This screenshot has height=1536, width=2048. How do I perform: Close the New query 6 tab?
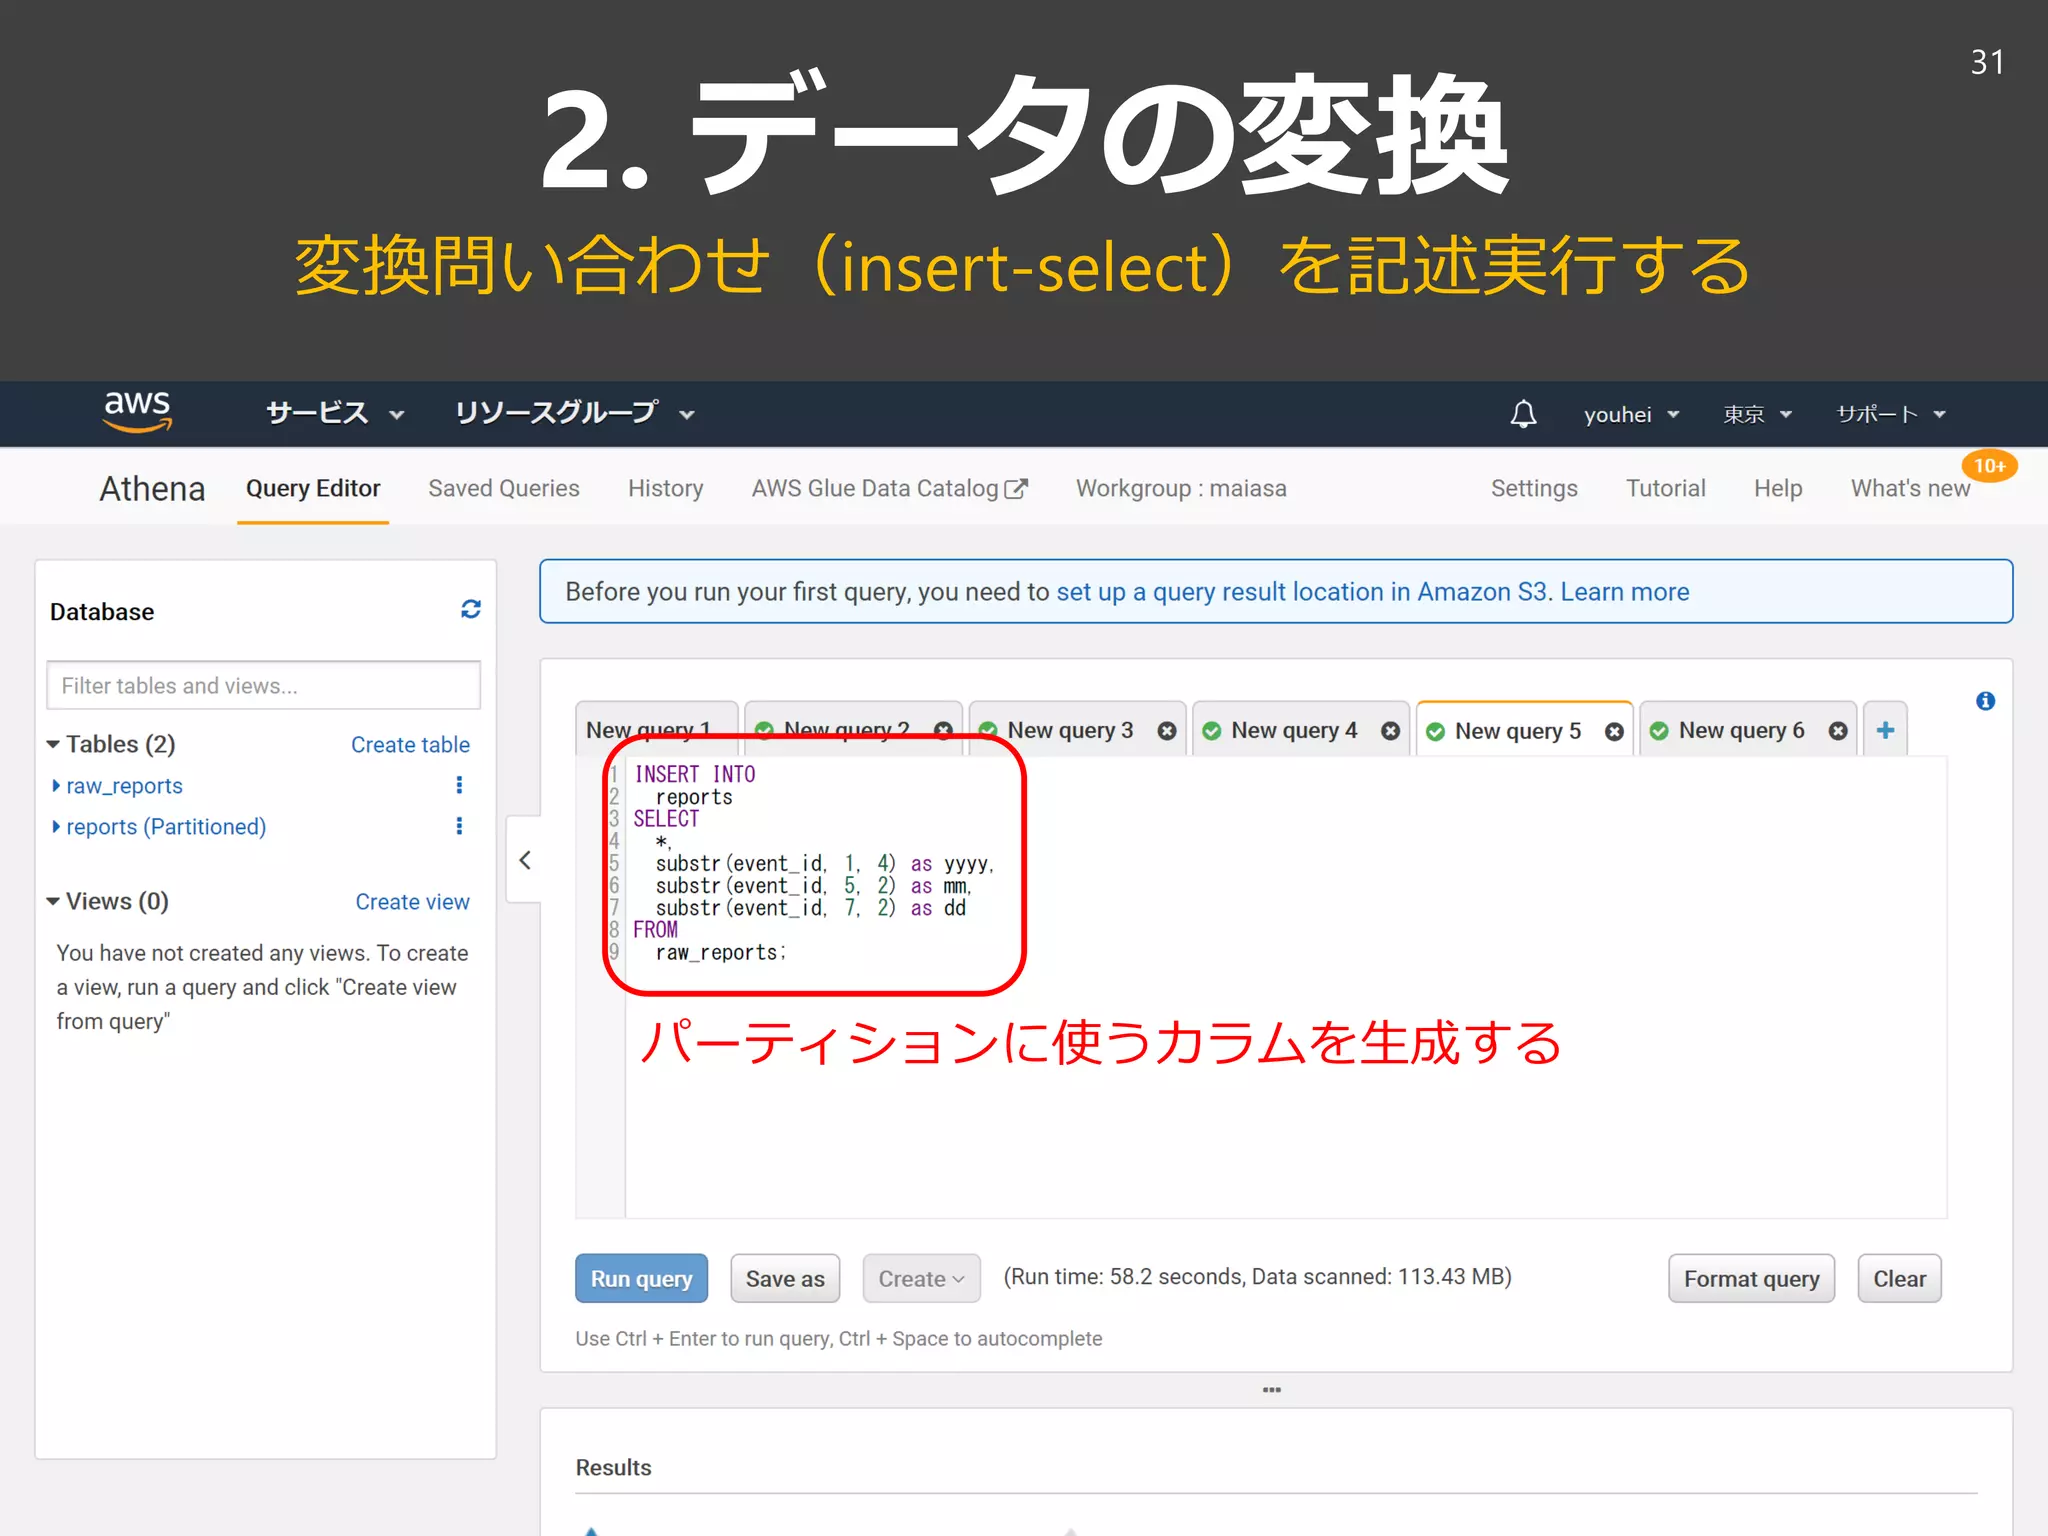(1838, 731)
